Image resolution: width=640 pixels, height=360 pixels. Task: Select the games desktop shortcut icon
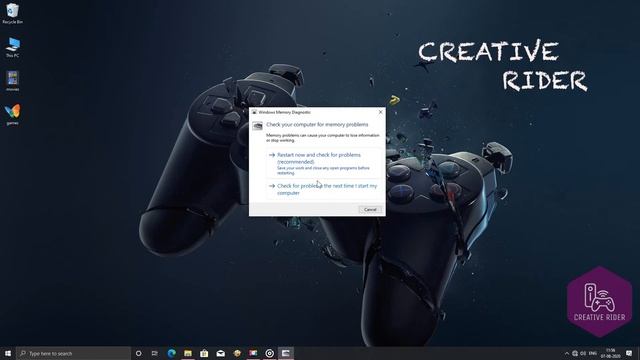12,114
